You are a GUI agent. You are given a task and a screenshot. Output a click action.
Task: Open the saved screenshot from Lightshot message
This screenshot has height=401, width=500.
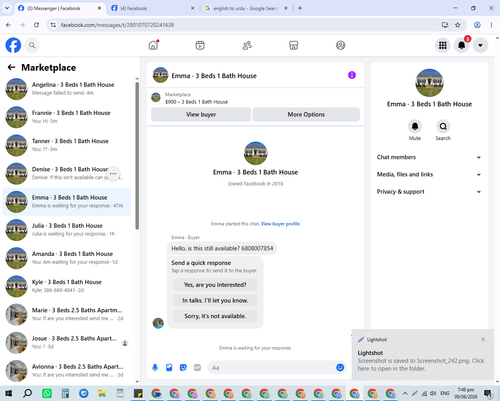pos(421,364)
